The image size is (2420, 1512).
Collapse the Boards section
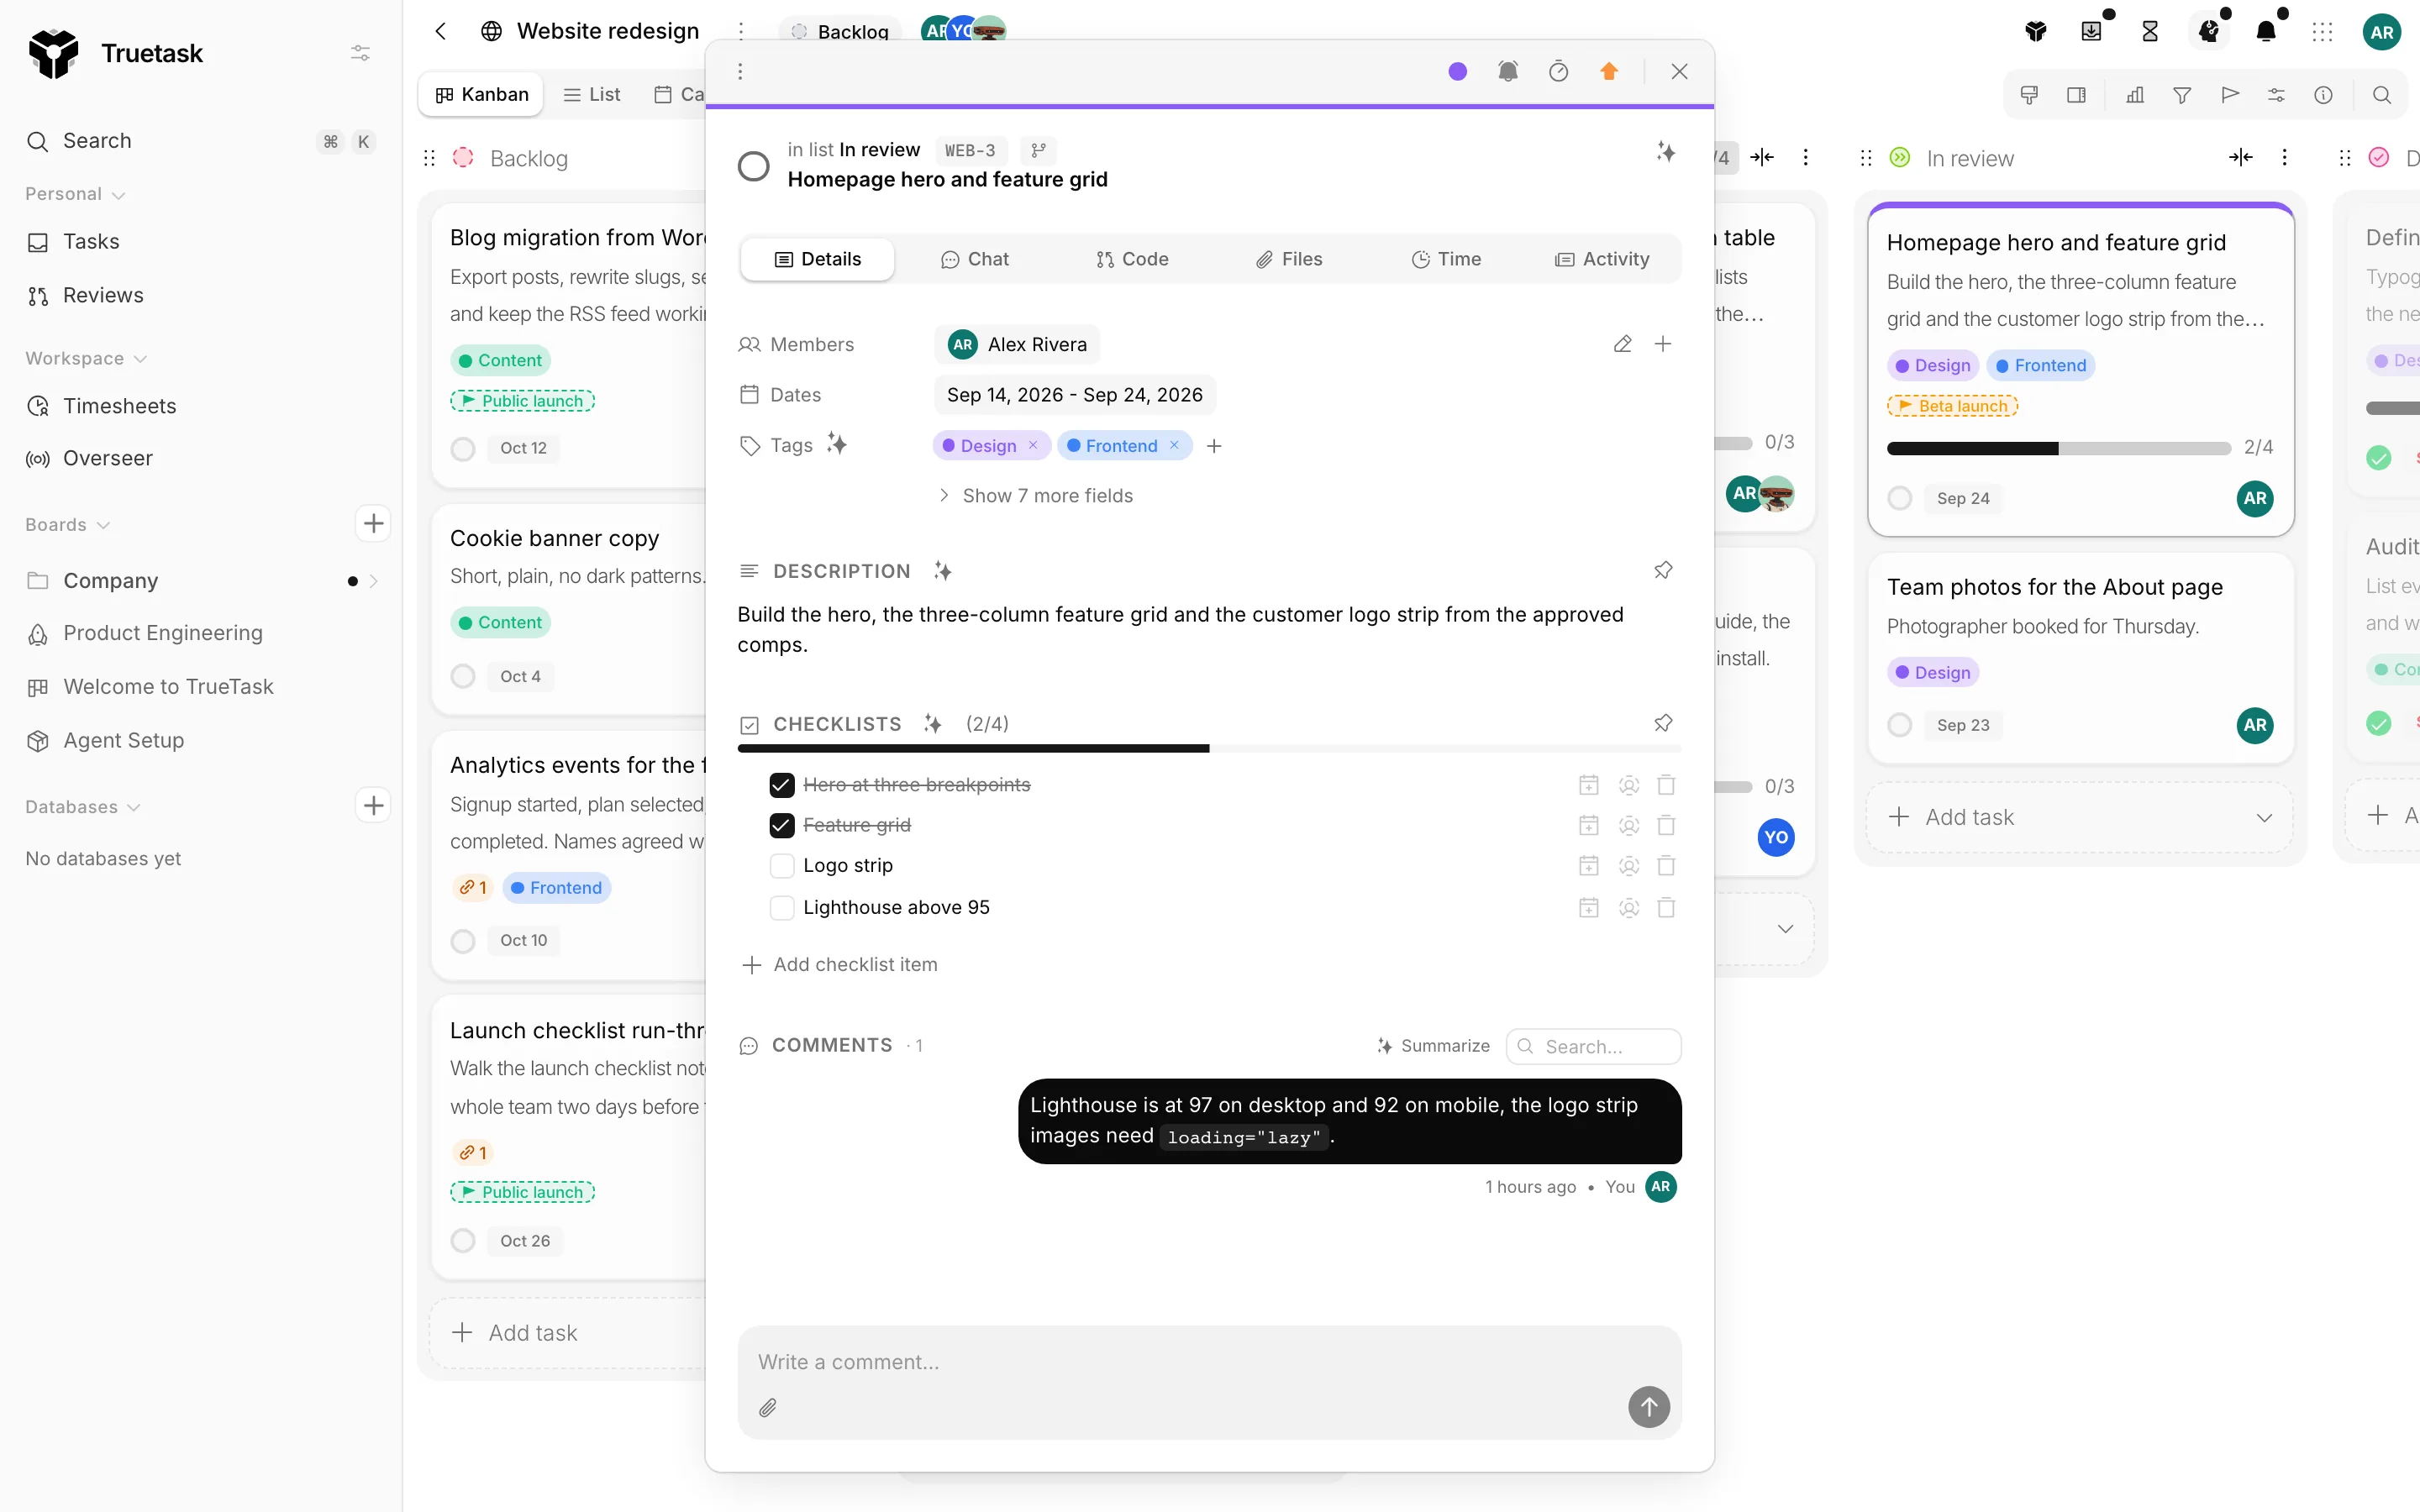tap(67, 525)
